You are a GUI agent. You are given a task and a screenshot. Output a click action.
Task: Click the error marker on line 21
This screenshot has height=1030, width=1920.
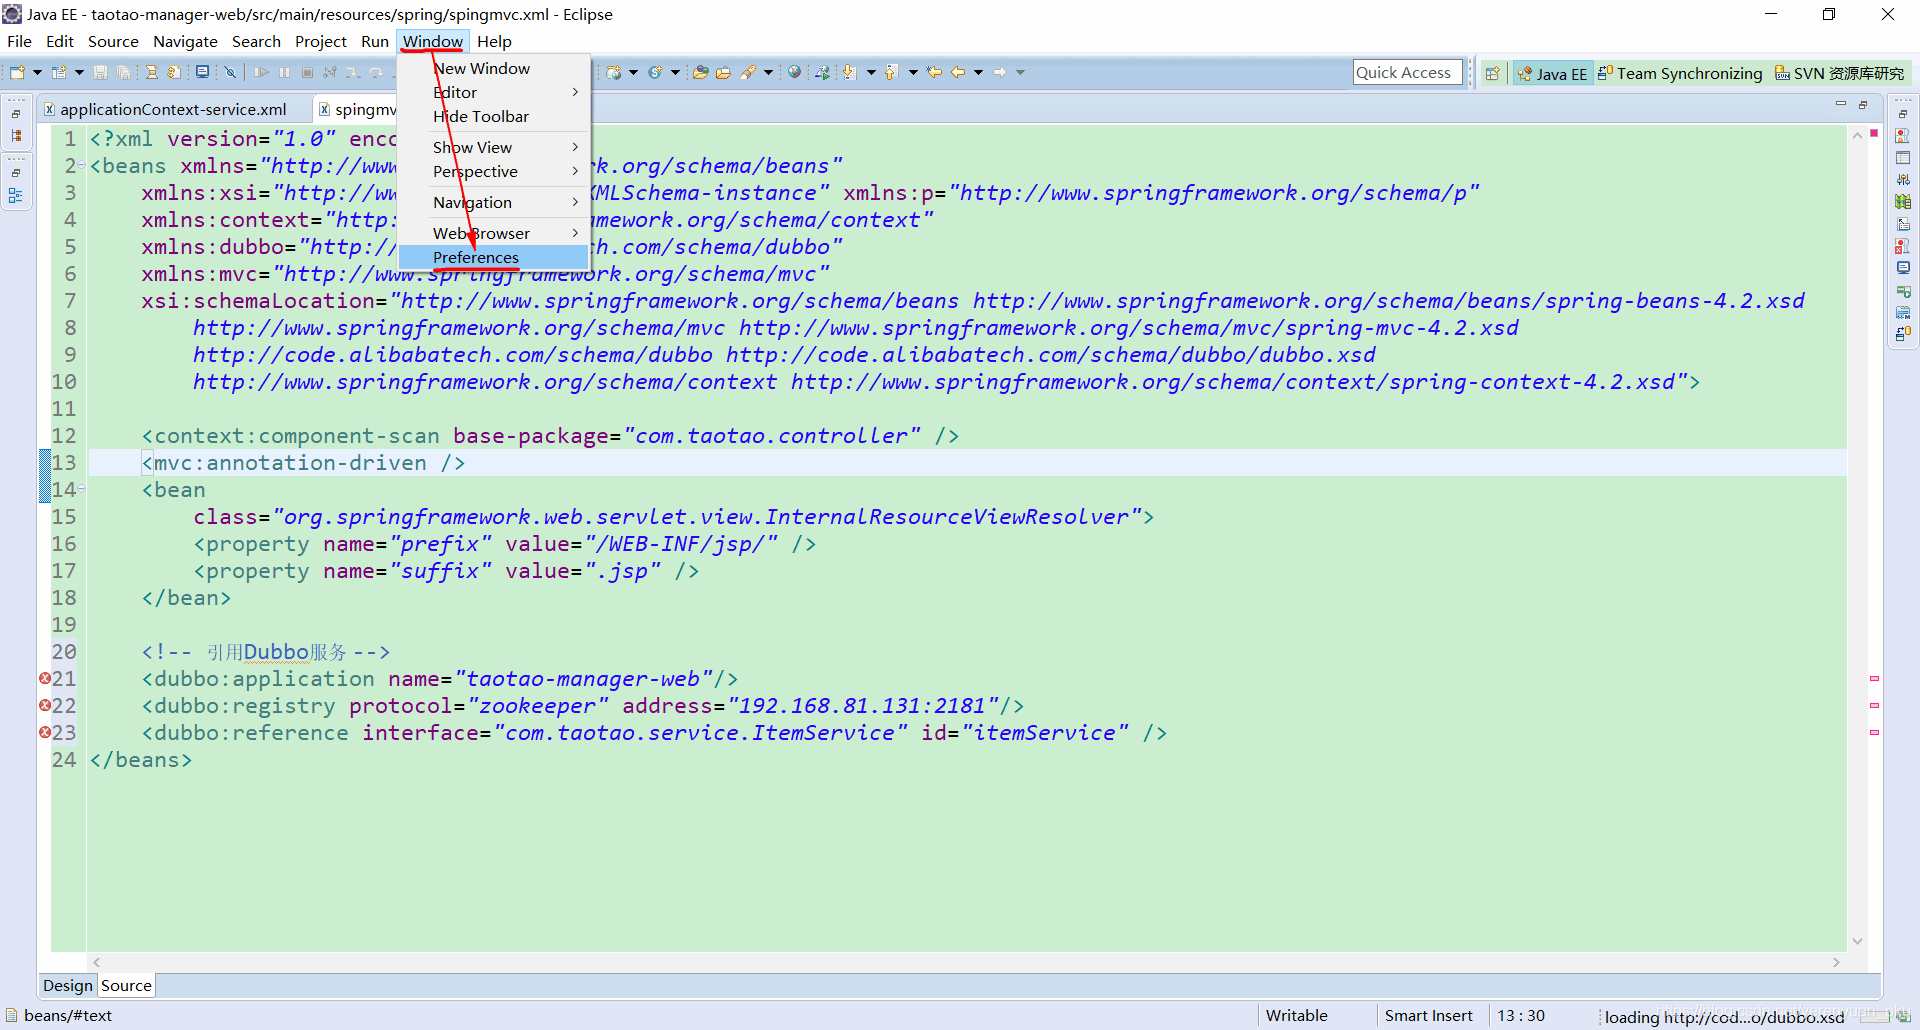click(45, 678)
